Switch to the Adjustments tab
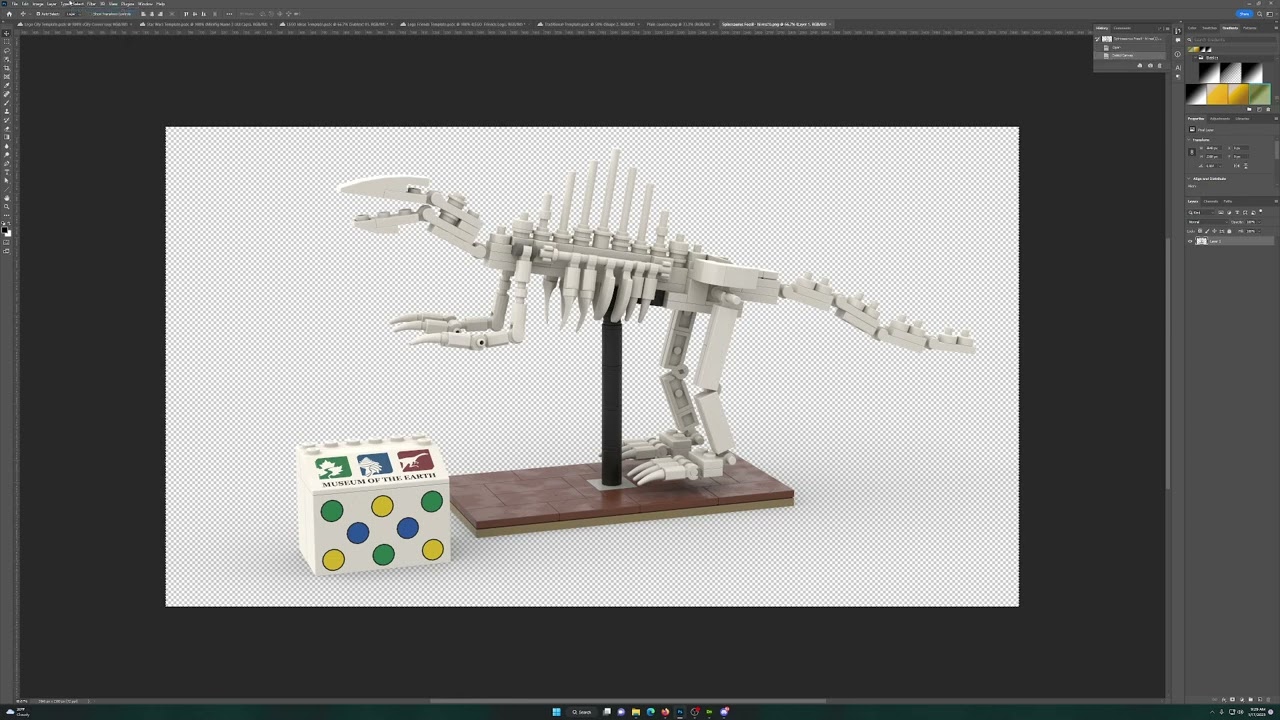 tap(1220, 119)
